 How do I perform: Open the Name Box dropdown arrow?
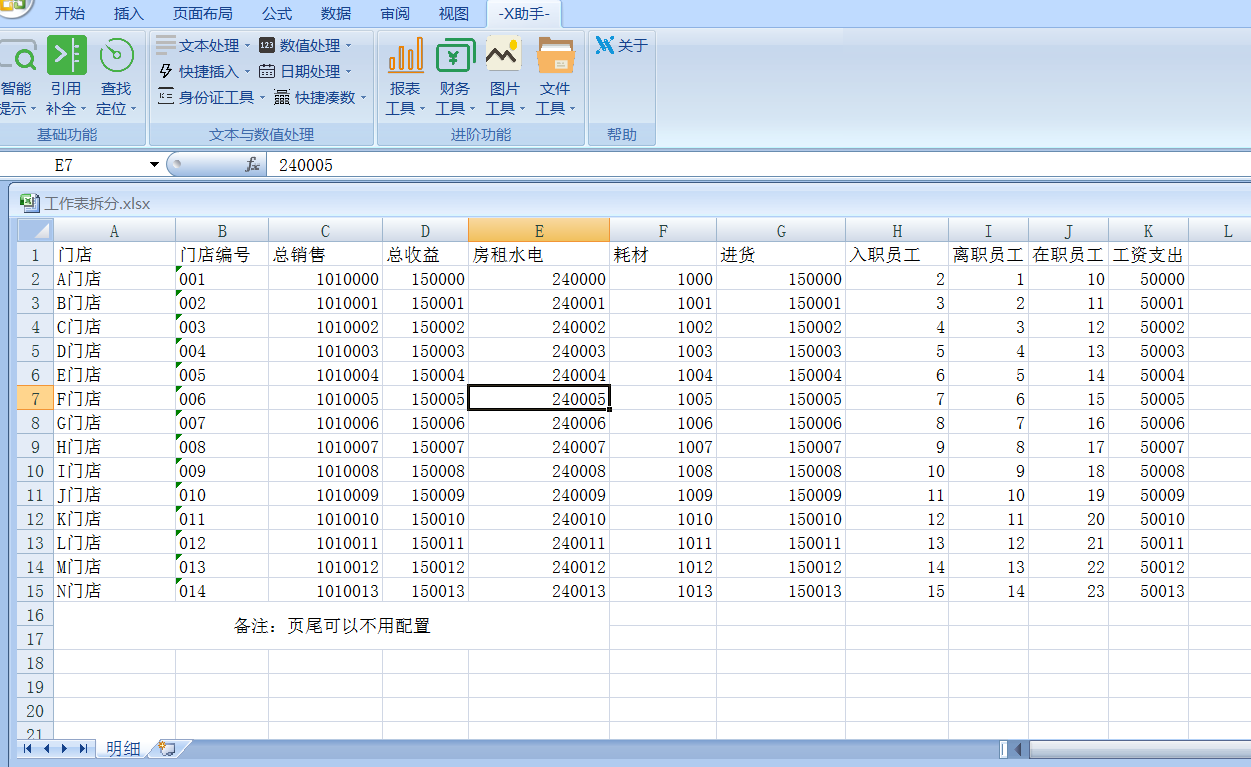click(154, 165)
